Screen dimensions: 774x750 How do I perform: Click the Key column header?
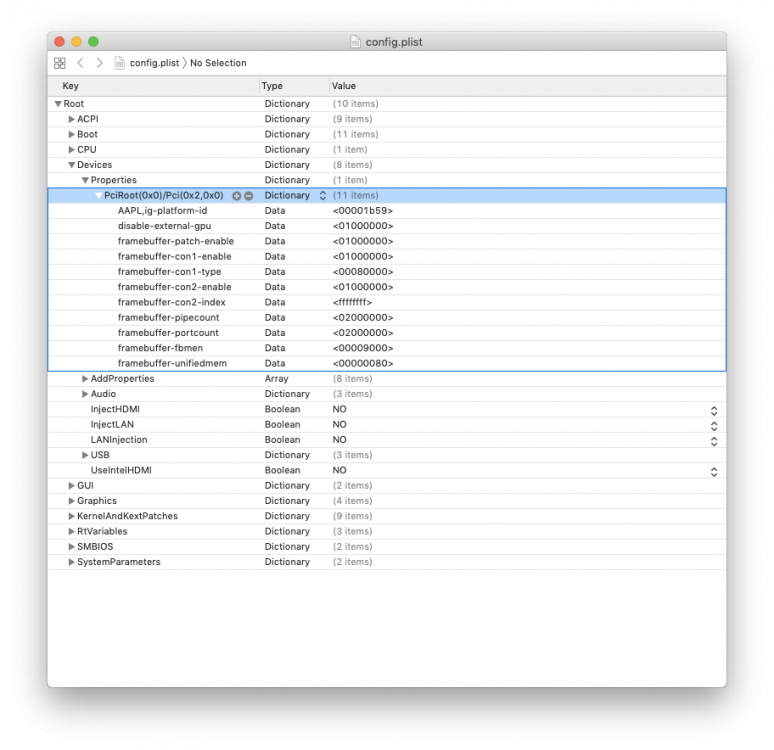154,86
